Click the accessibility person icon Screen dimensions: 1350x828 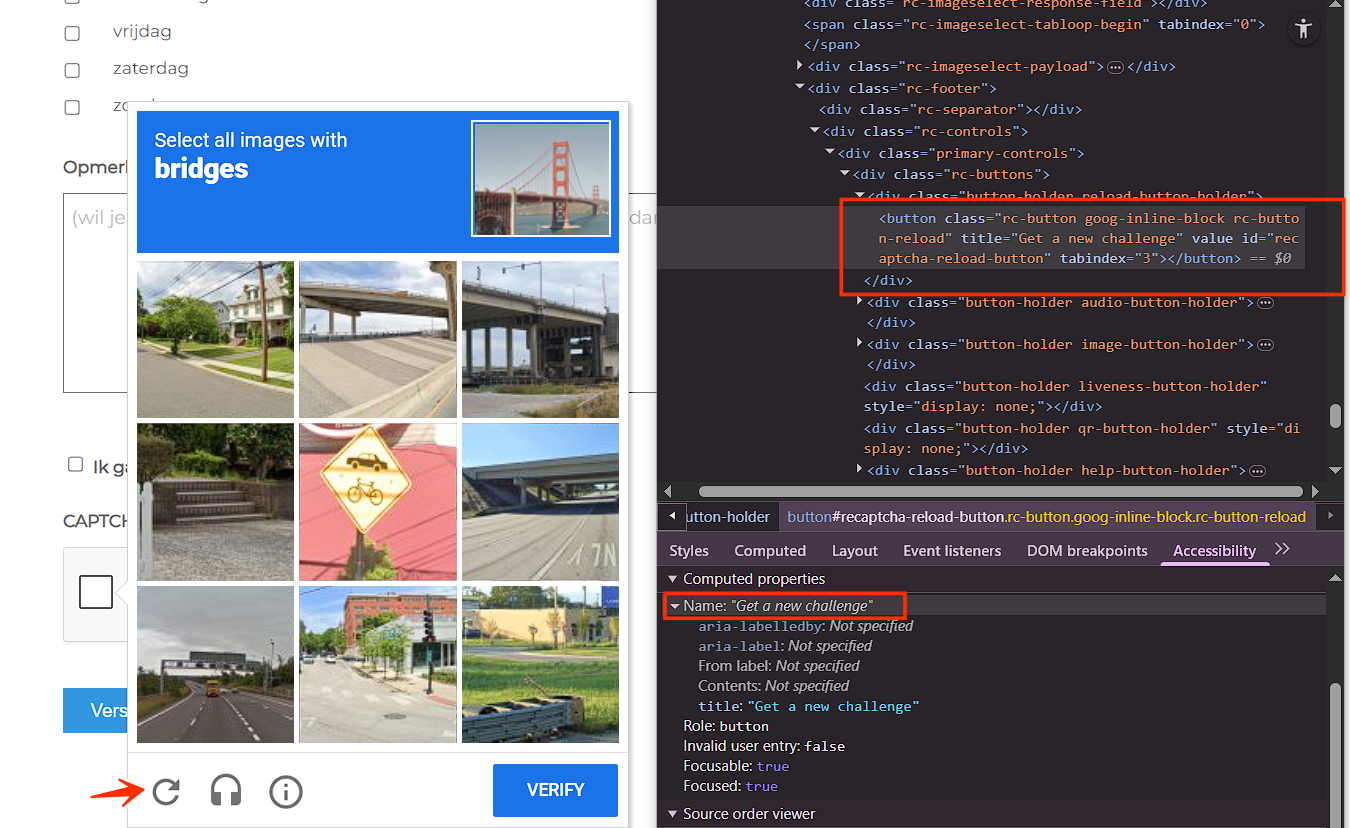(x=1302, y=29)
